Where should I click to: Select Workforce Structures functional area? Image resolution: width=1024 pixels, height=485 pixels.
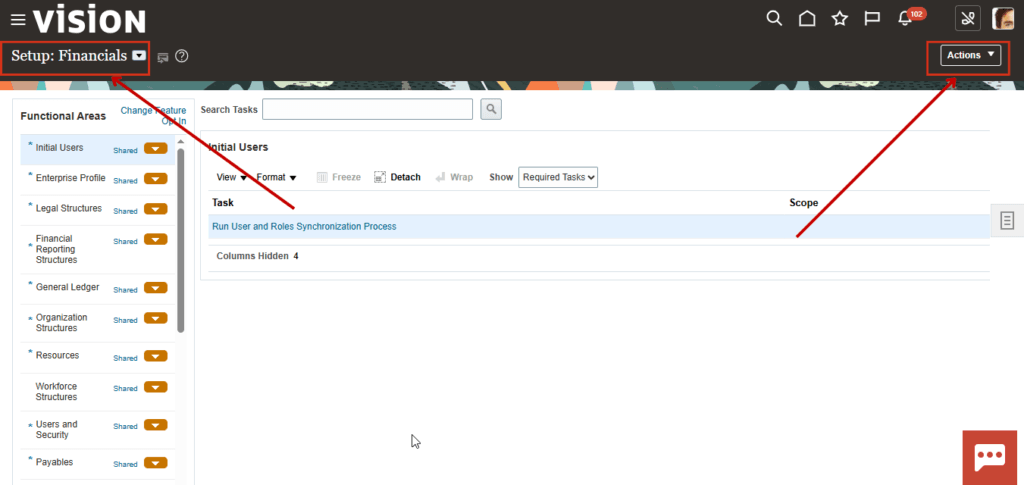coord(56,392)
